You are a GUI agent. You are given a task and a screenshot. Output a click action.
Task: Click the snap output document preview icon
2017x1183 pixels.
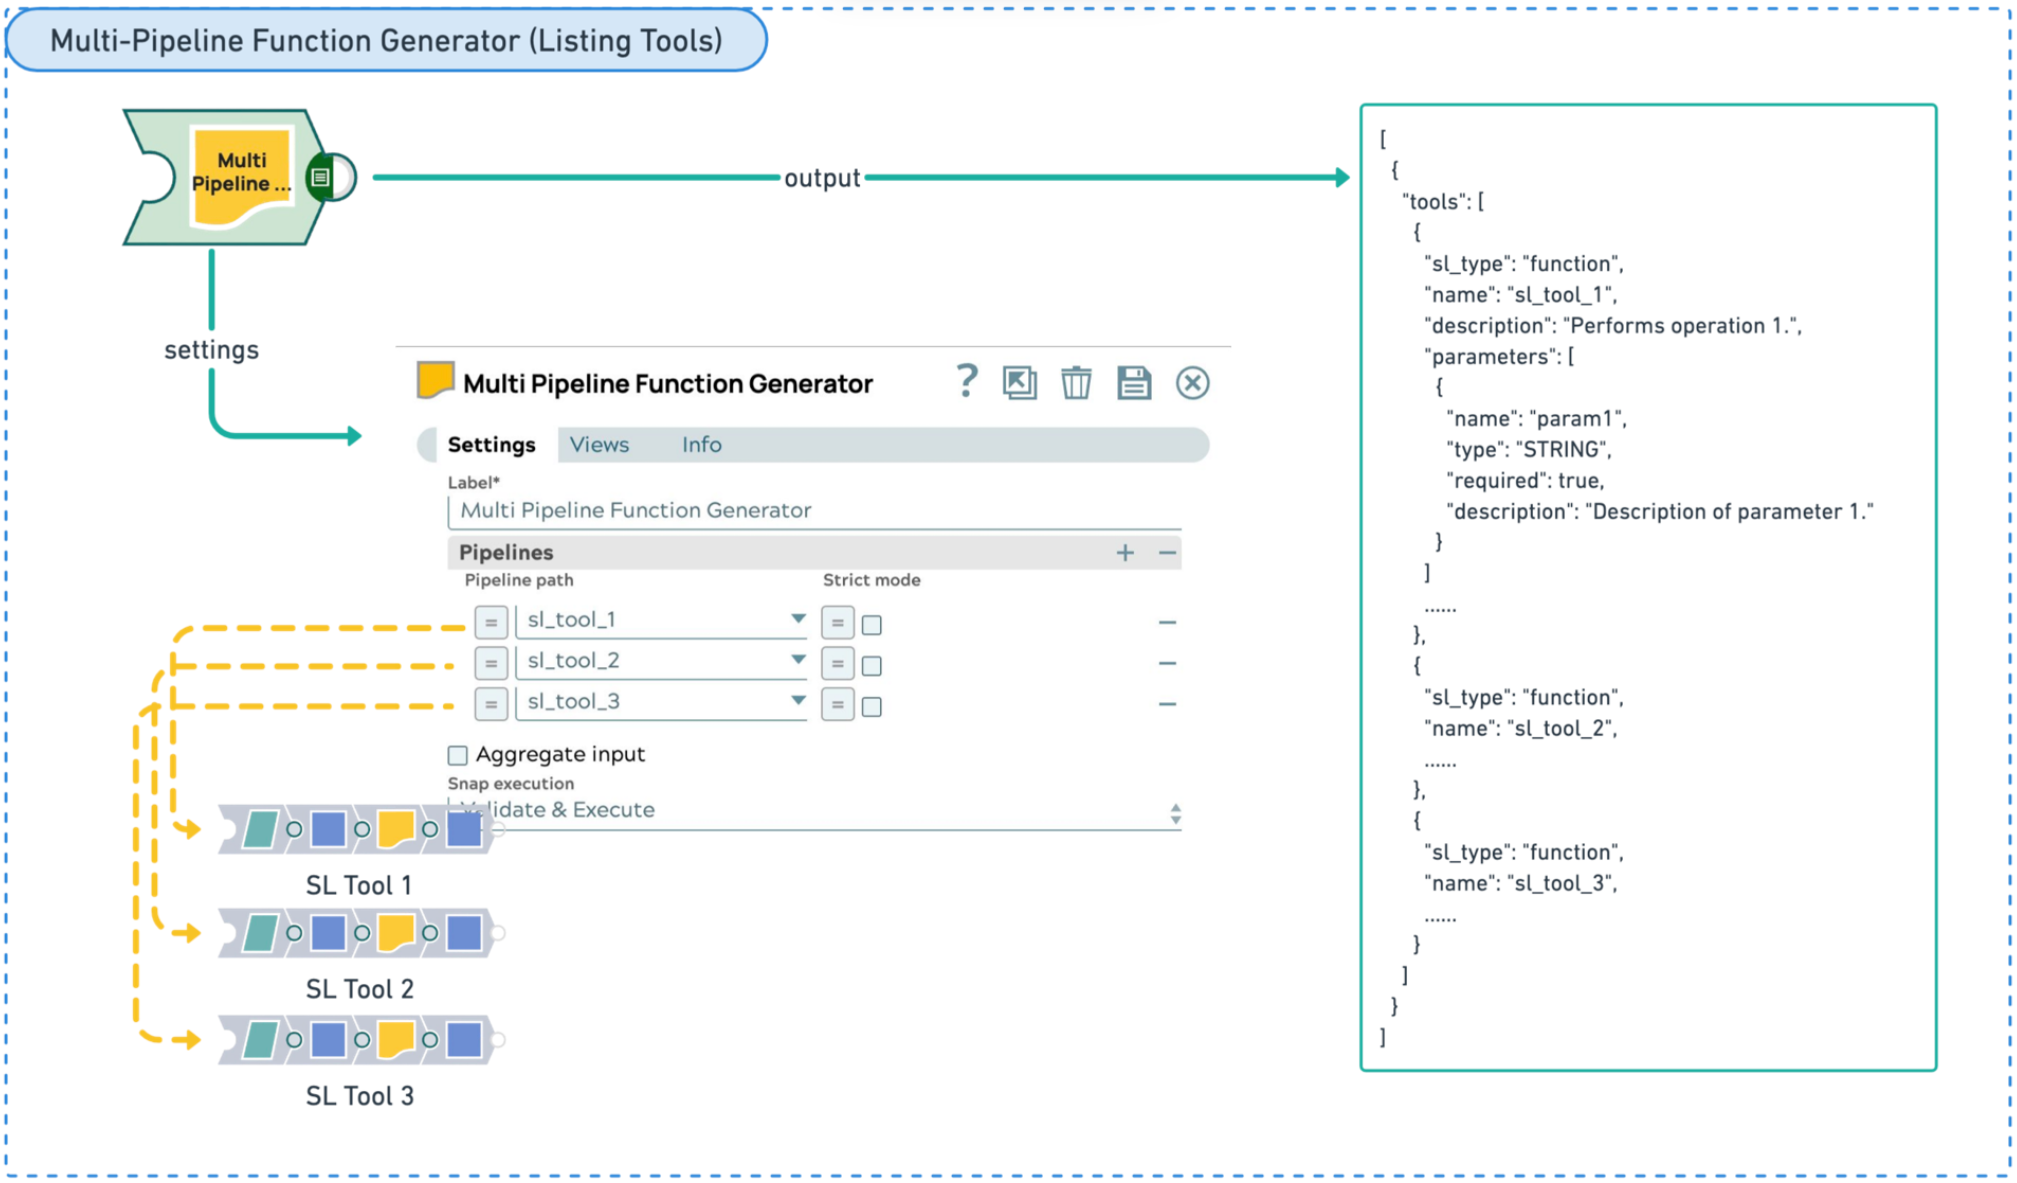point(321,178)
